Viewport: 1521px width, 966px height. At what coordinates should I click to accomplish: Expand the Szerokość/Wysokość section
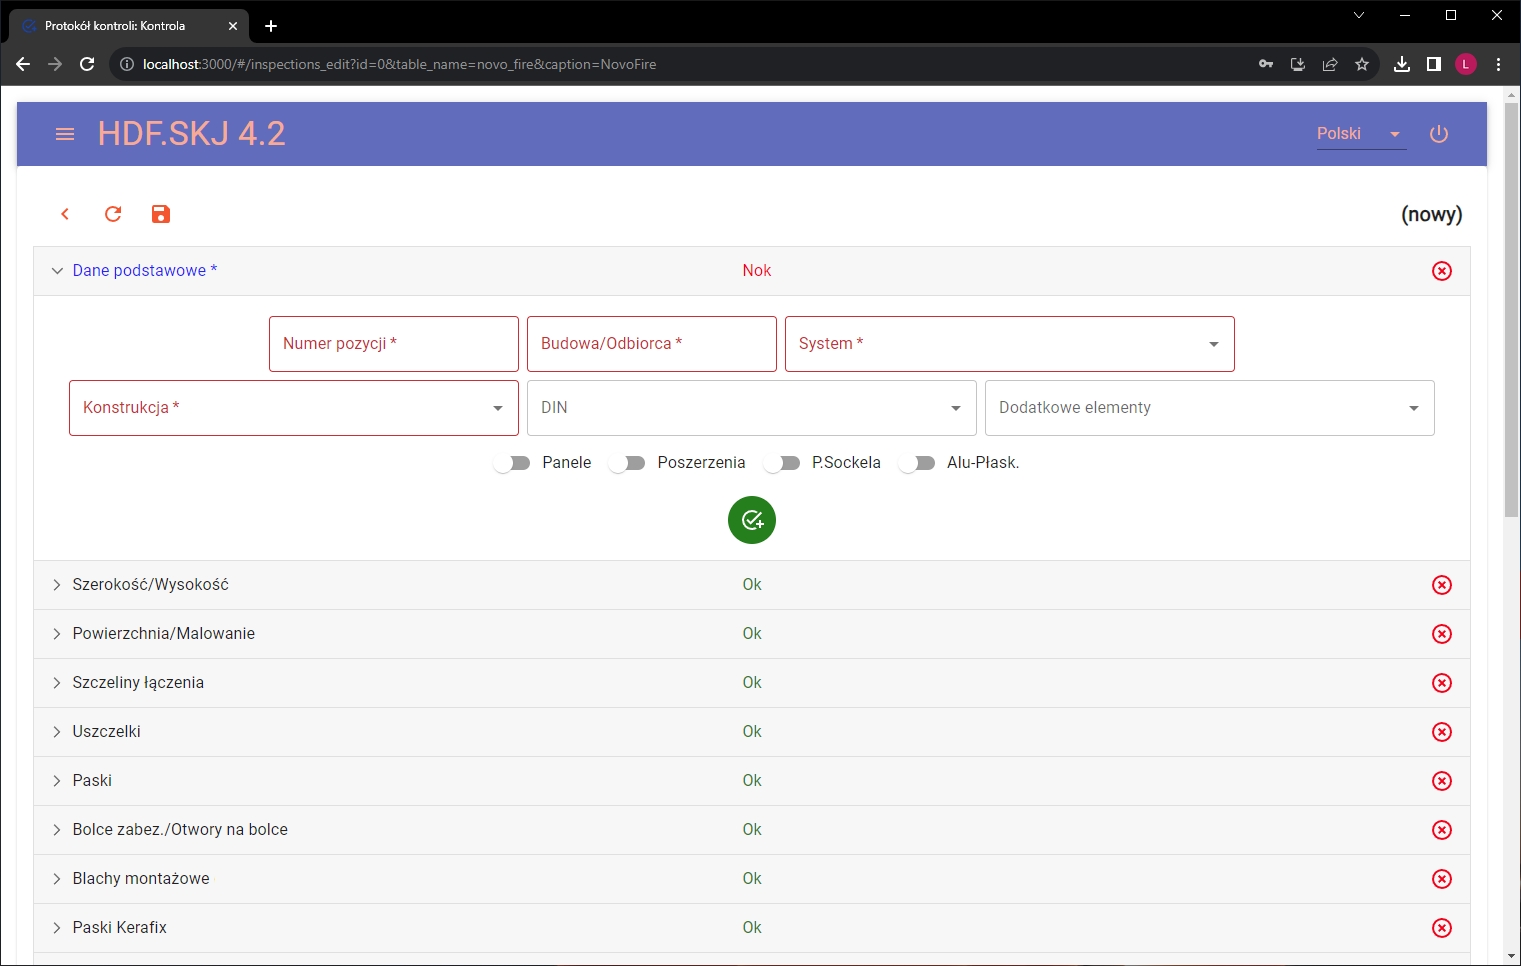pyautogui.click(x=150, y=585)
